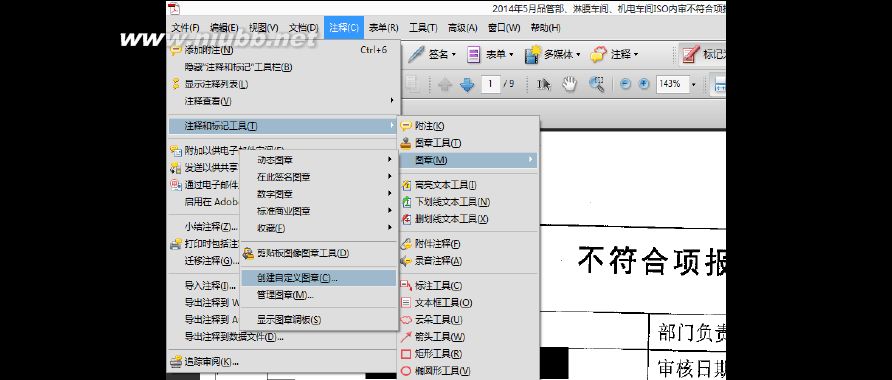Select 椭圆形工具 oval tool
The width and height of the screenshot is (892, 380).
[x=468, y=371]
